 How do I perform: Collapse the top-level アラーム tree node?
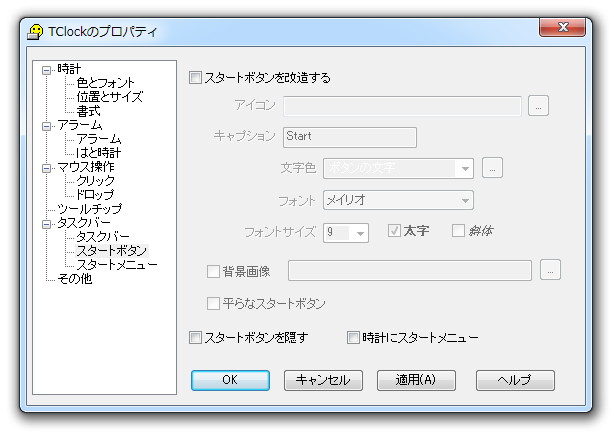pyautogui.click(x=47, y=126)
